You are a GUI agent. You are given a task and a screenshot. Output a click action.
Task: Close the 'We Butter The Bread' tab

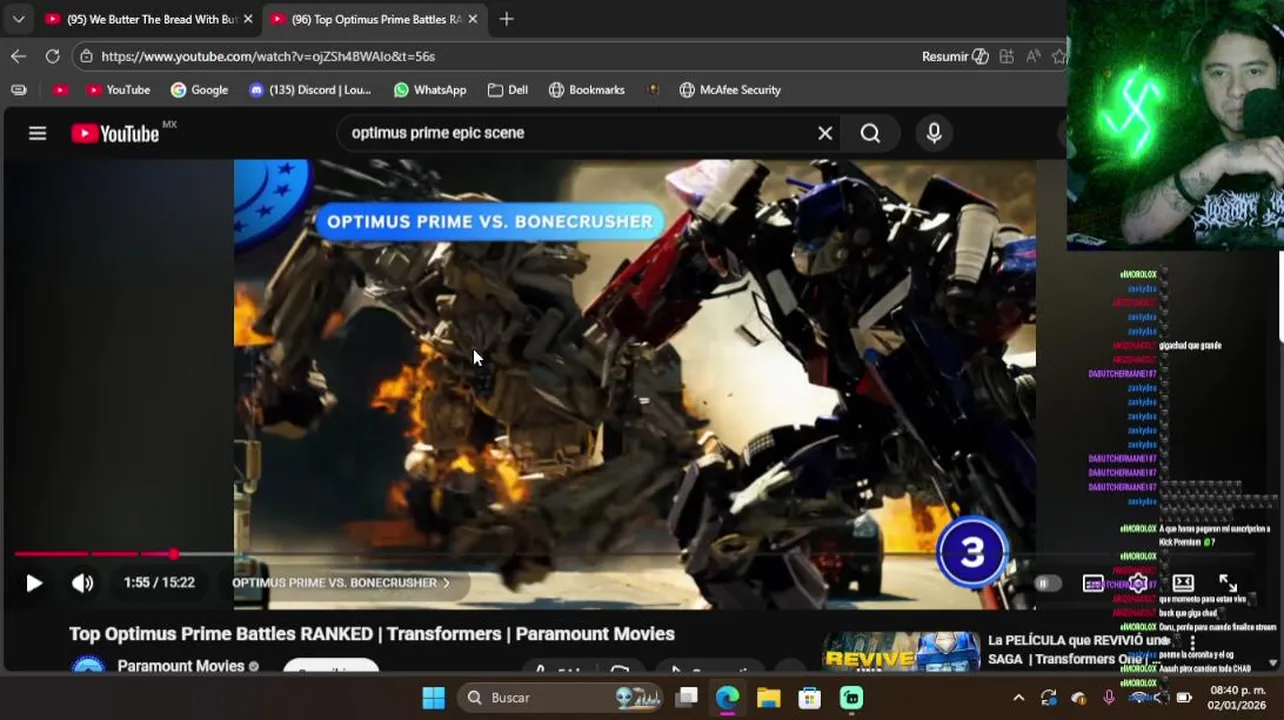(248, 19)
